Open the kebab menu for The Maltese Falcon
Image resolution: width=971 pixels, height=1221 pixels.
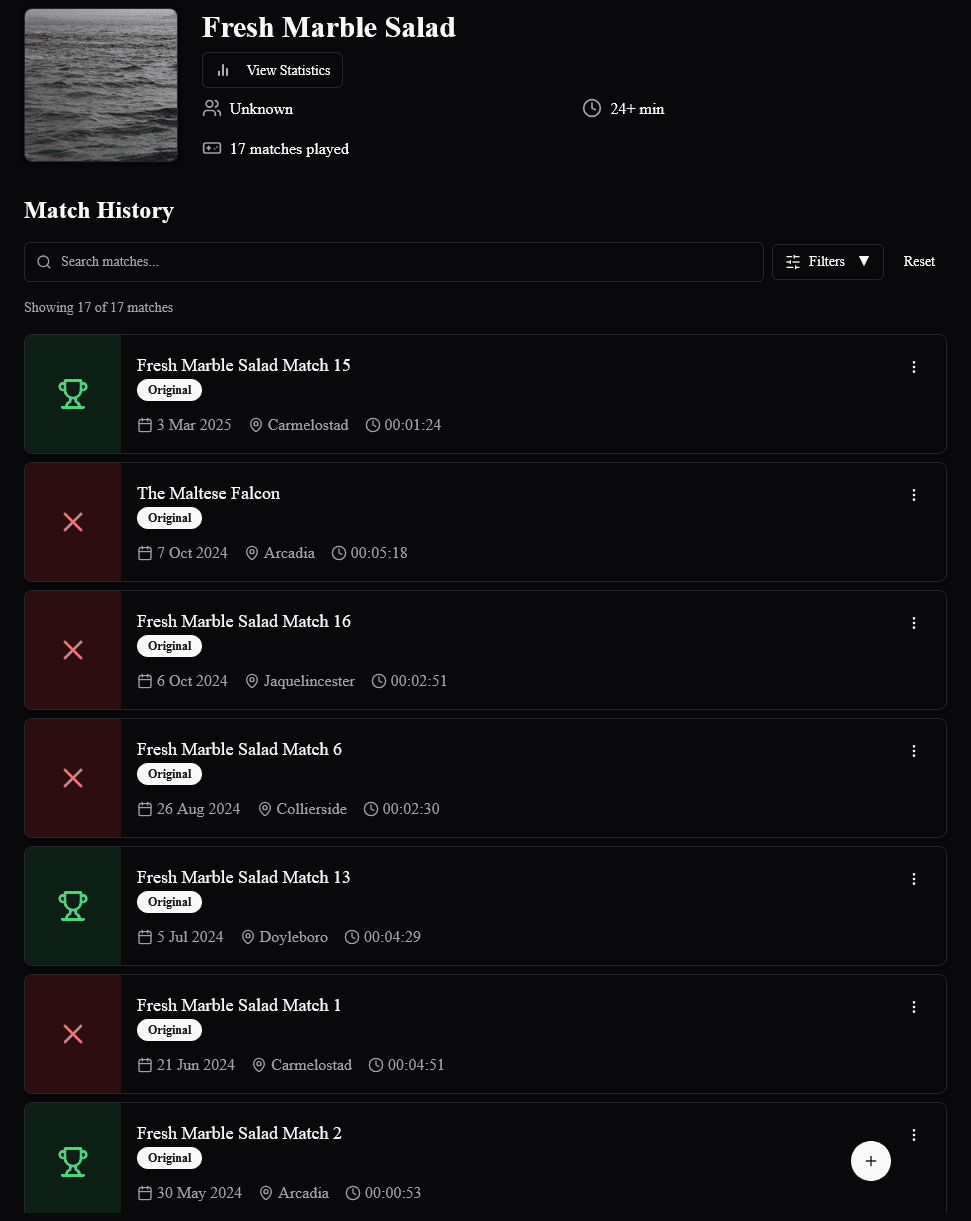(x=913, y=495)
